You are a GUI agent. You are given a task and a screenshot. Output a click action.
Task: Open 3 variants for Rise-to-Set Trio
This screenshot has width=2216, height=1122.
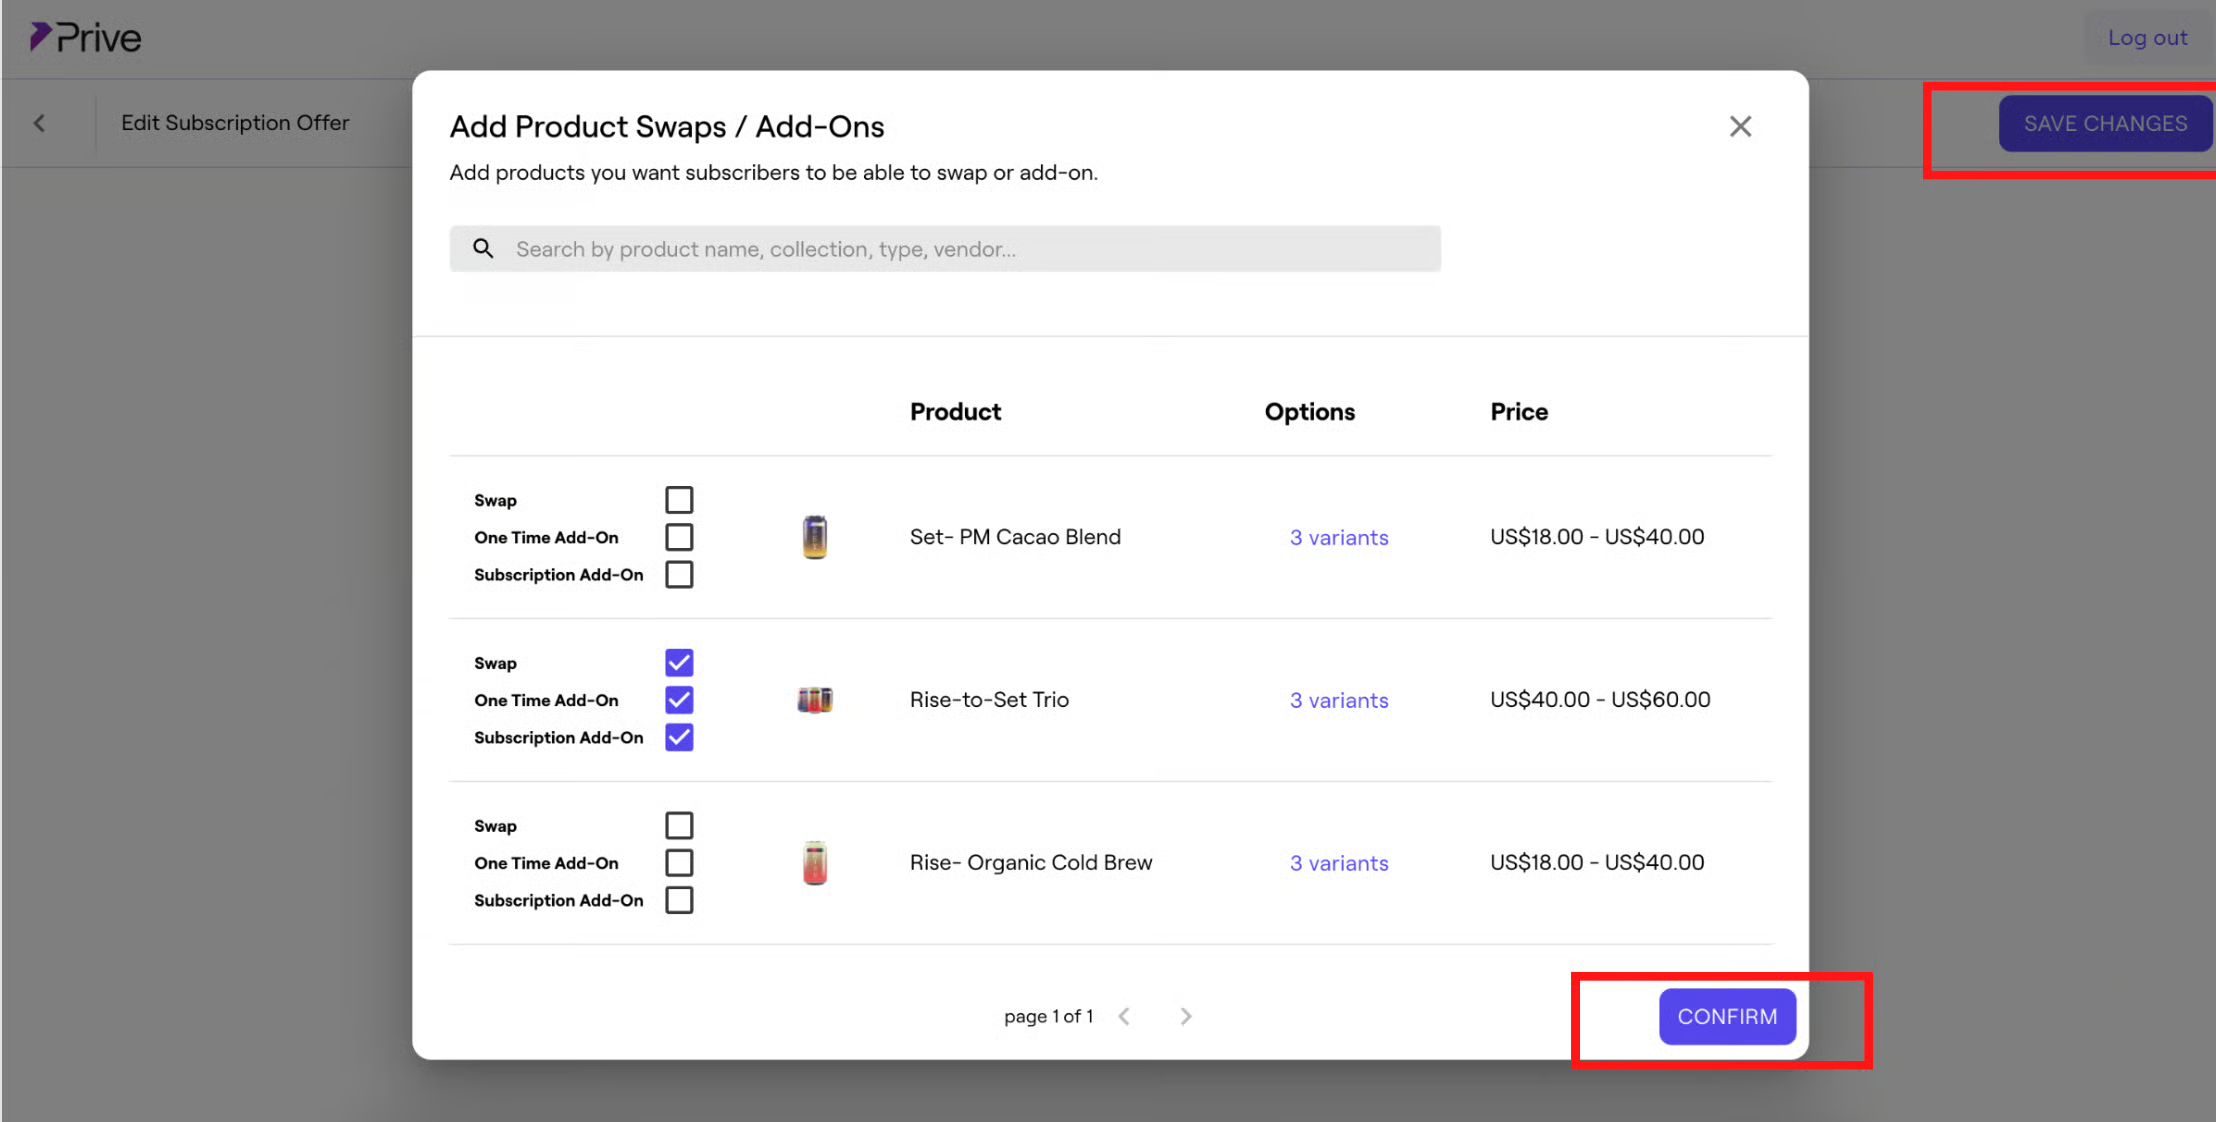tap(1338, 700)
